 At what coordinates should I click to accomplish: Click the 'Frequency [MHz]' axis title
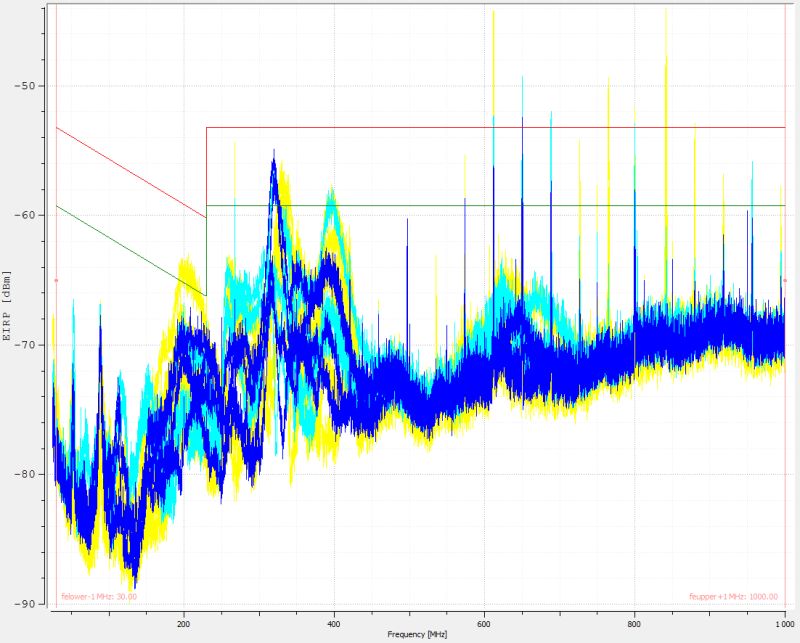tap(417, 634)
